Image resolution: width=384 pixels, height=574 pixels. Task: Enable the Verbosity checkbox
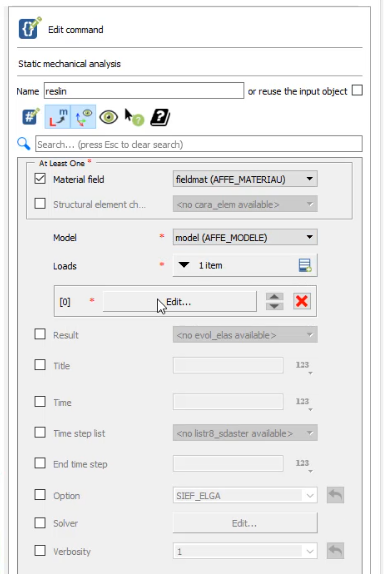point(40,550)
